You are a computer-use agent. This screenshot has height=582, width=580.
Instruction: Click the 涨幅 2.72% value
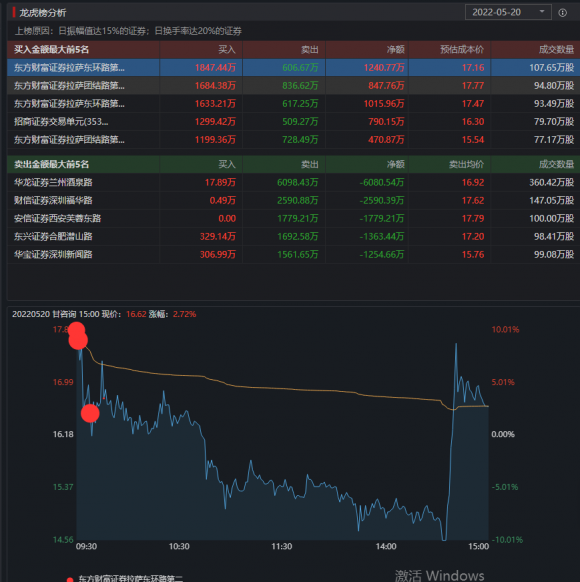pyautogui.click(x=184, y=314)
